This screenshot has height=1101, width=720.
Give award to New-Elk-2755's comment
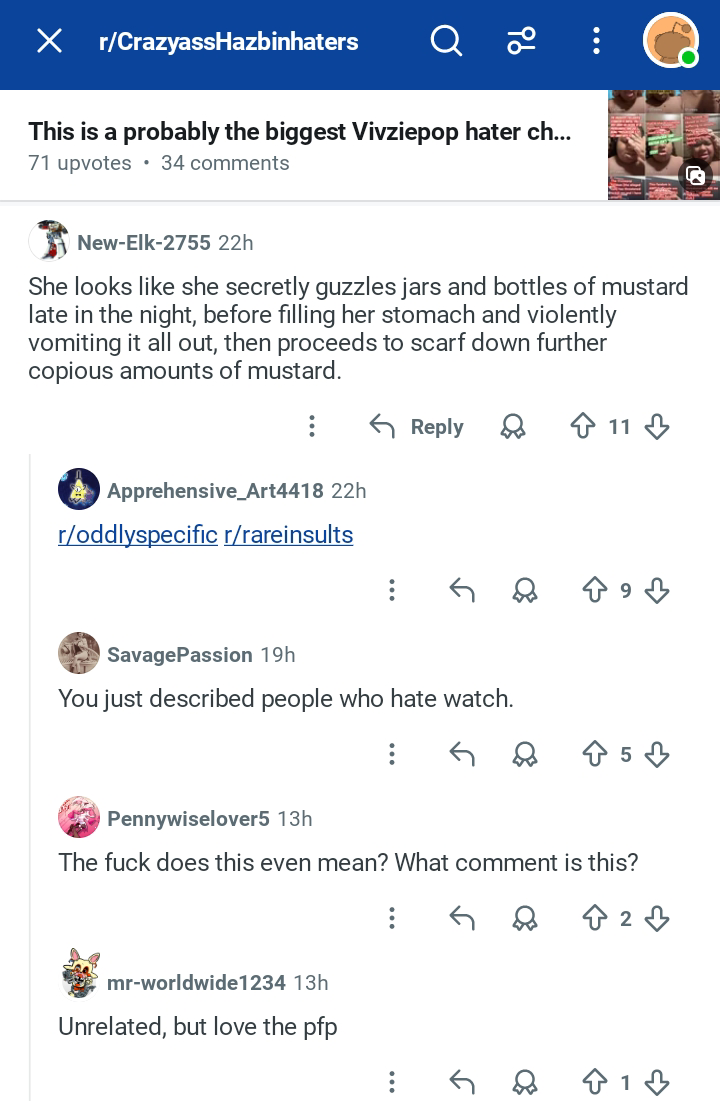coord(513,427)
